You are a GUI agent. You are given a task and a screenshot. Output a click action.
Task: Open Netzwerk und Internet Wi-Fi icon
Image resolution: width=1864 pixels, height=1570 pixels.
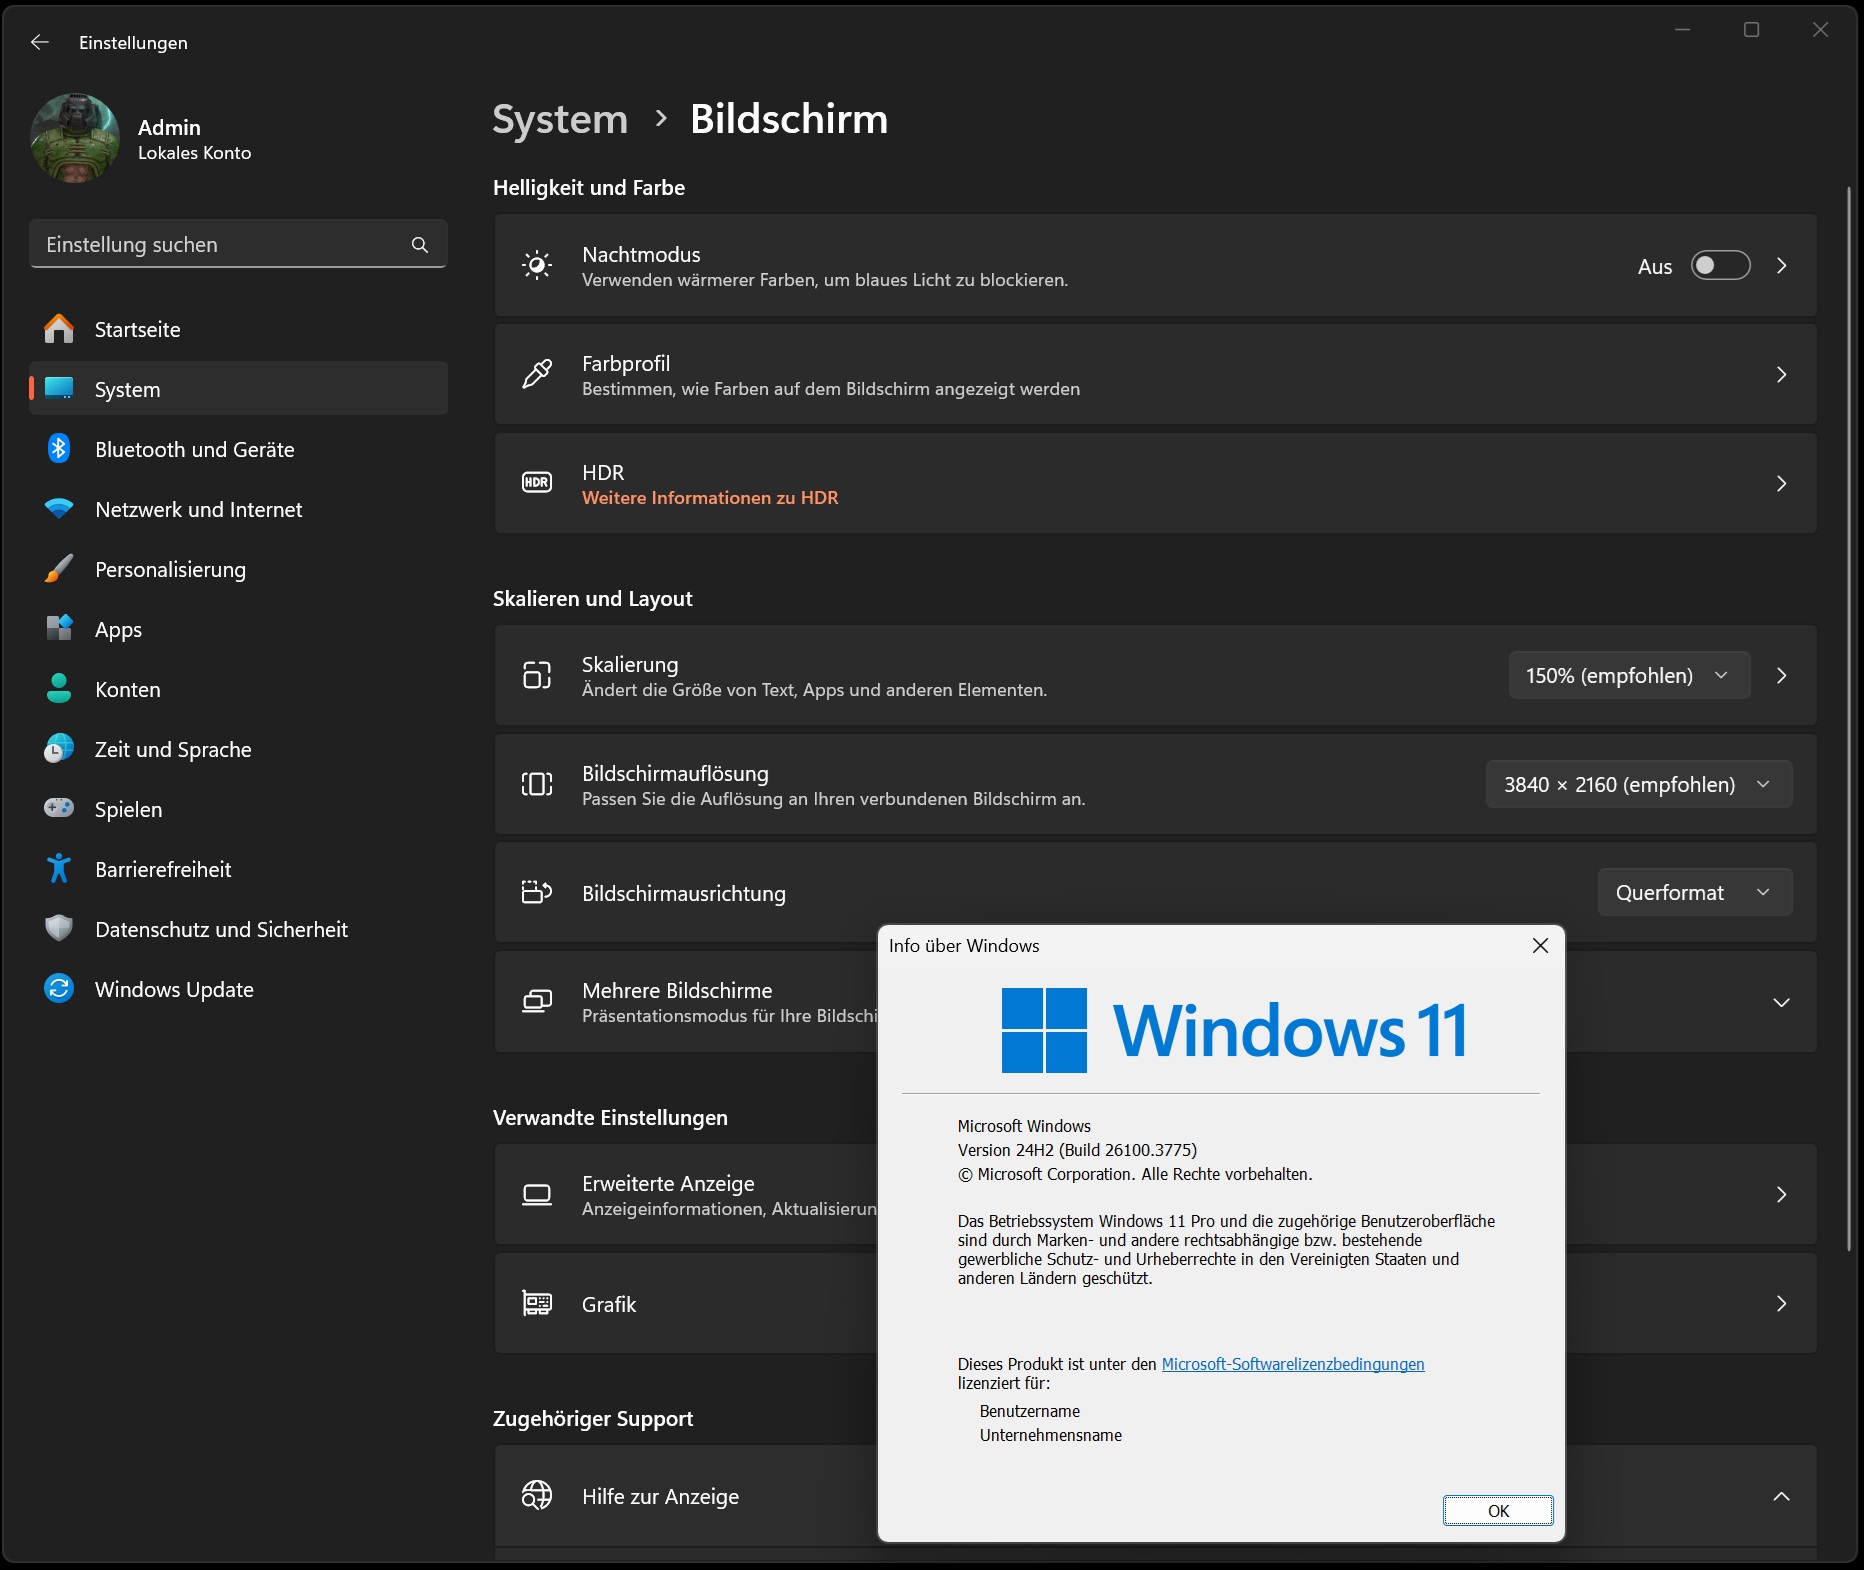click(59, 509)
